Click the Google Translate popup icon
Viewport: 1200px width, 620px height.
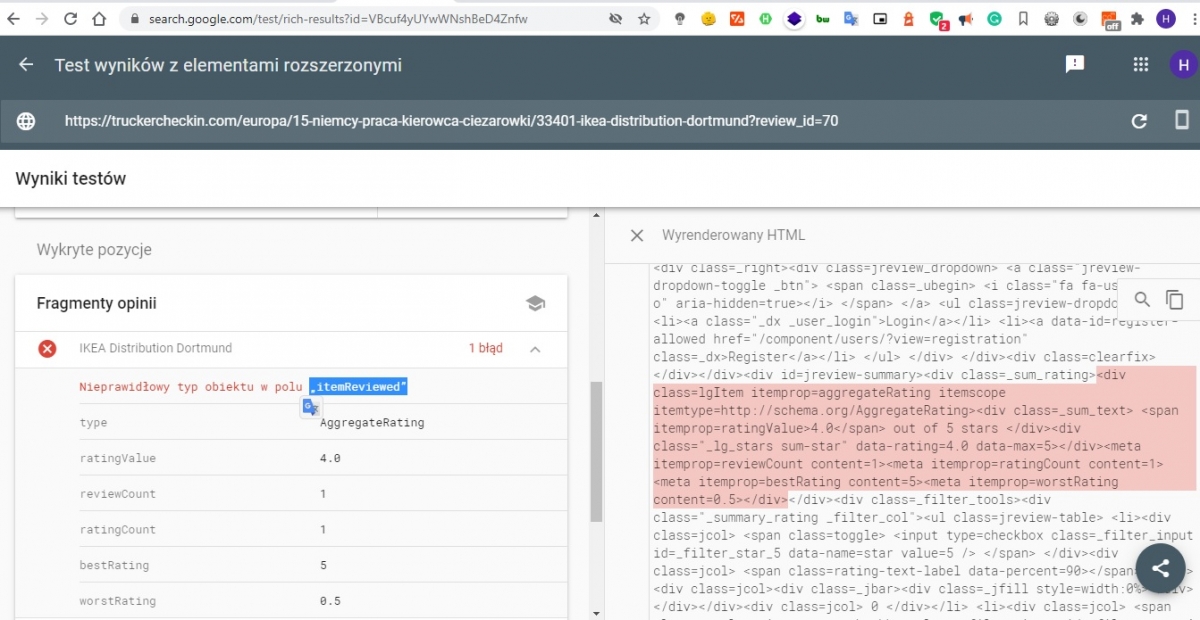[x=312, y=407]
